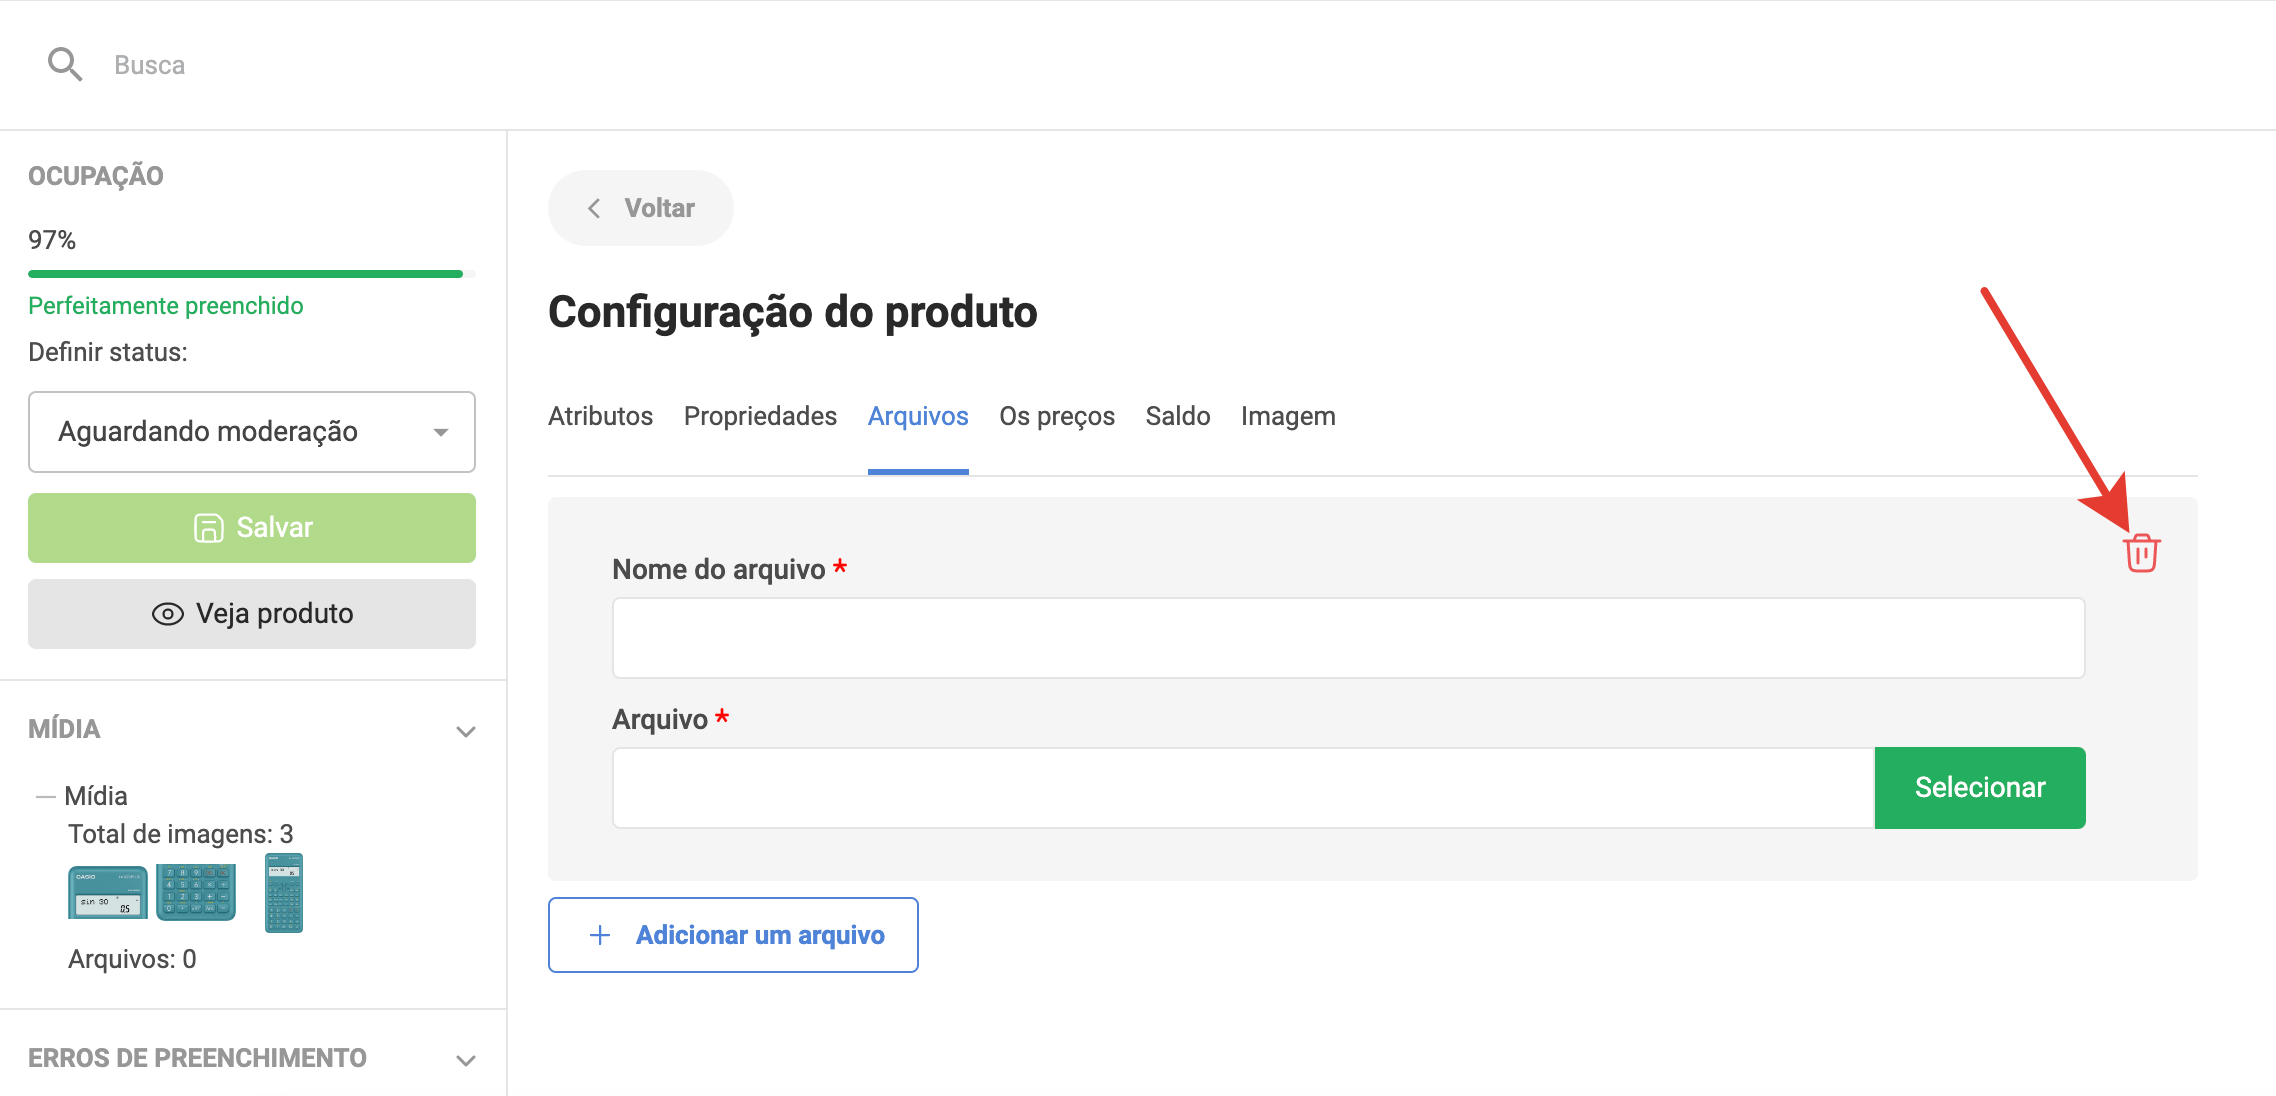Go to the Imagem tab

[1287, 416]
